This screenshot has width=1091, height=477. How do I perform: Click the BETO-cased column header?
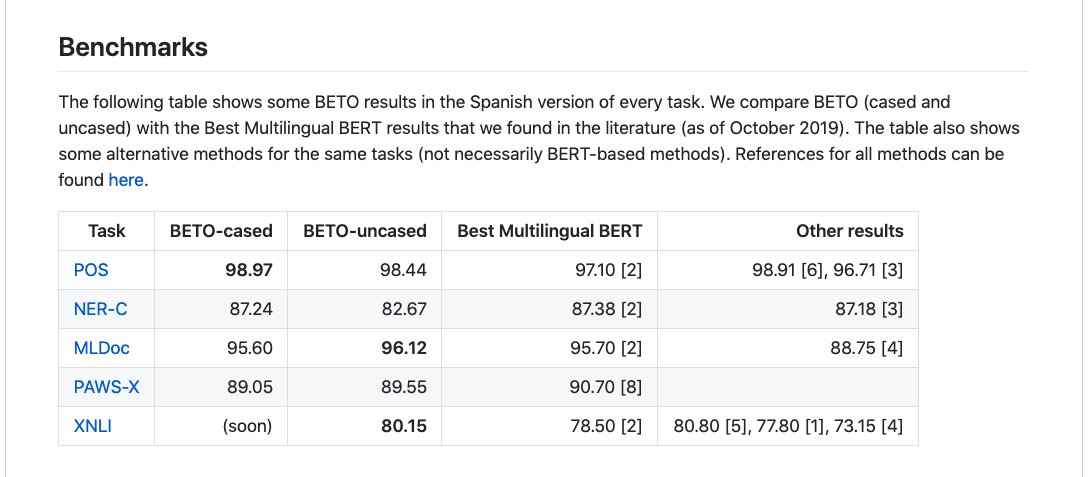coord(221,231)
